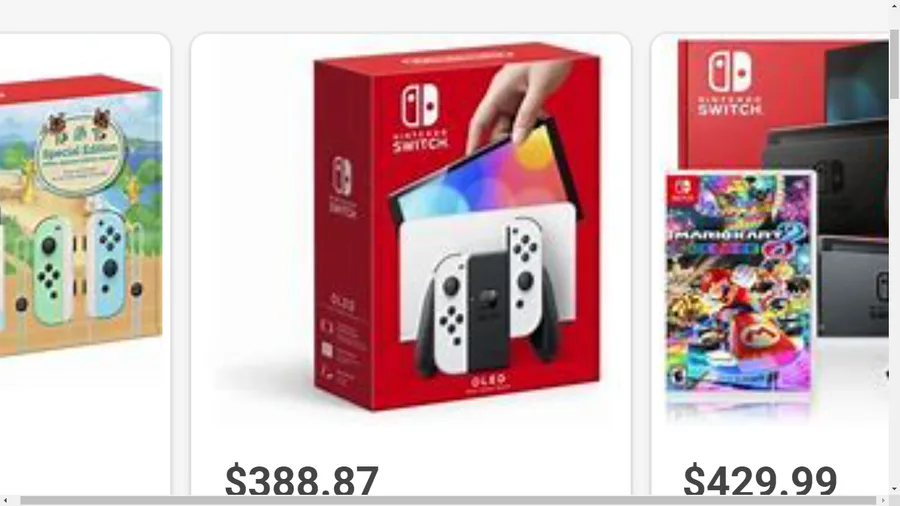Open the Switch OLED white console product image
The height and width of the screenshot is (506, 900).
456,227
